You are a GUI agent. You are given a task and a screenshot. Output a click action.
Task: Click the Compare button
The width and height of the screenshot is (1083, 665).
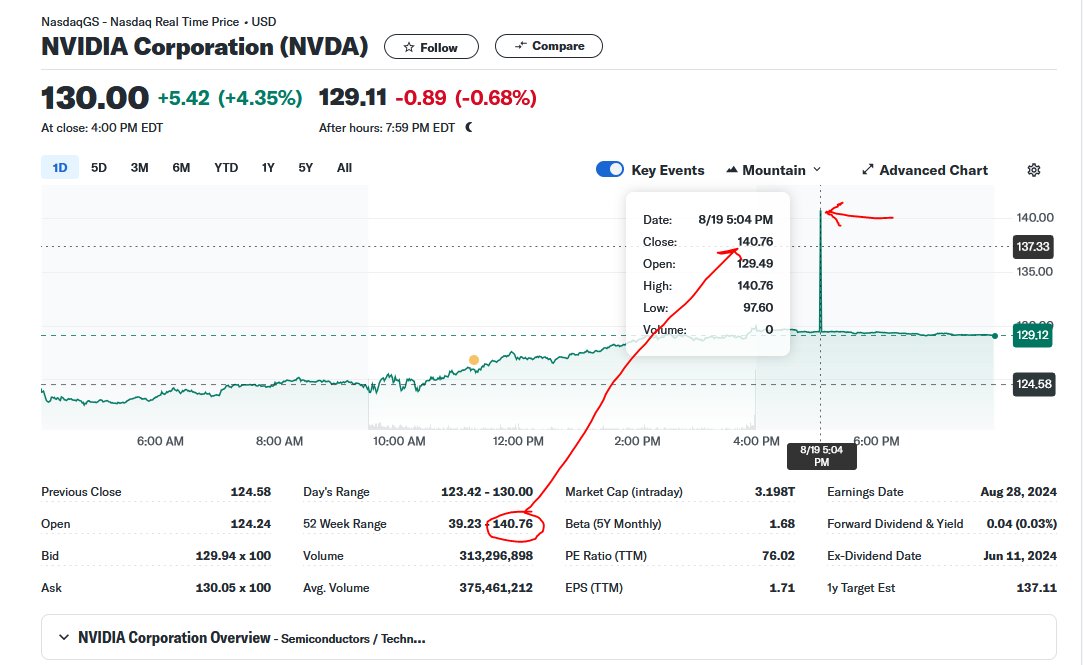click(x=549, y=46)
